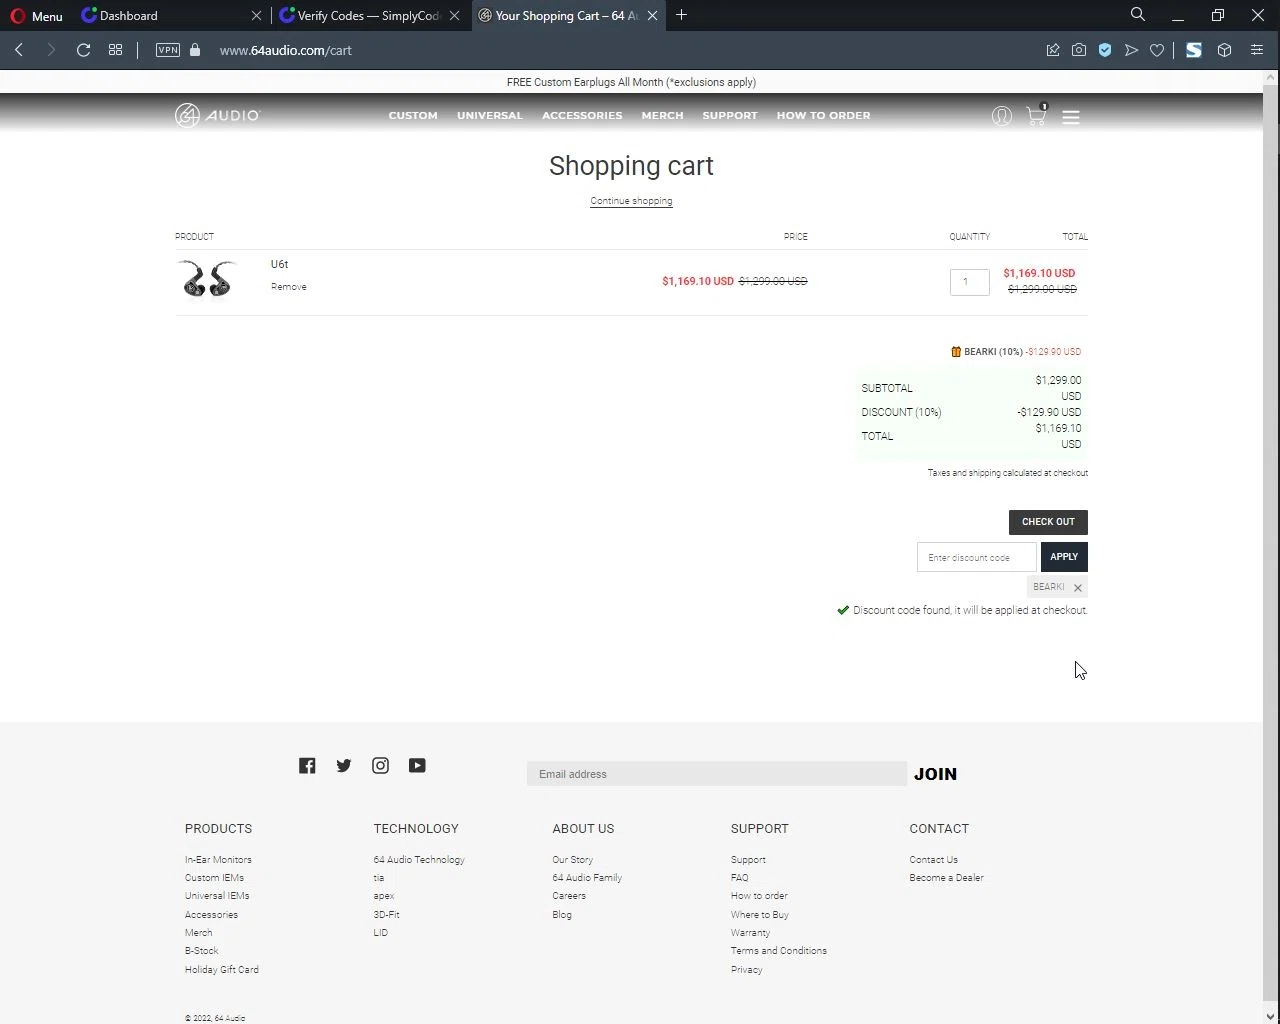Click the Email address newsletter field
The height and width of the screenshot is (1024, 1280).
(717, 774)
